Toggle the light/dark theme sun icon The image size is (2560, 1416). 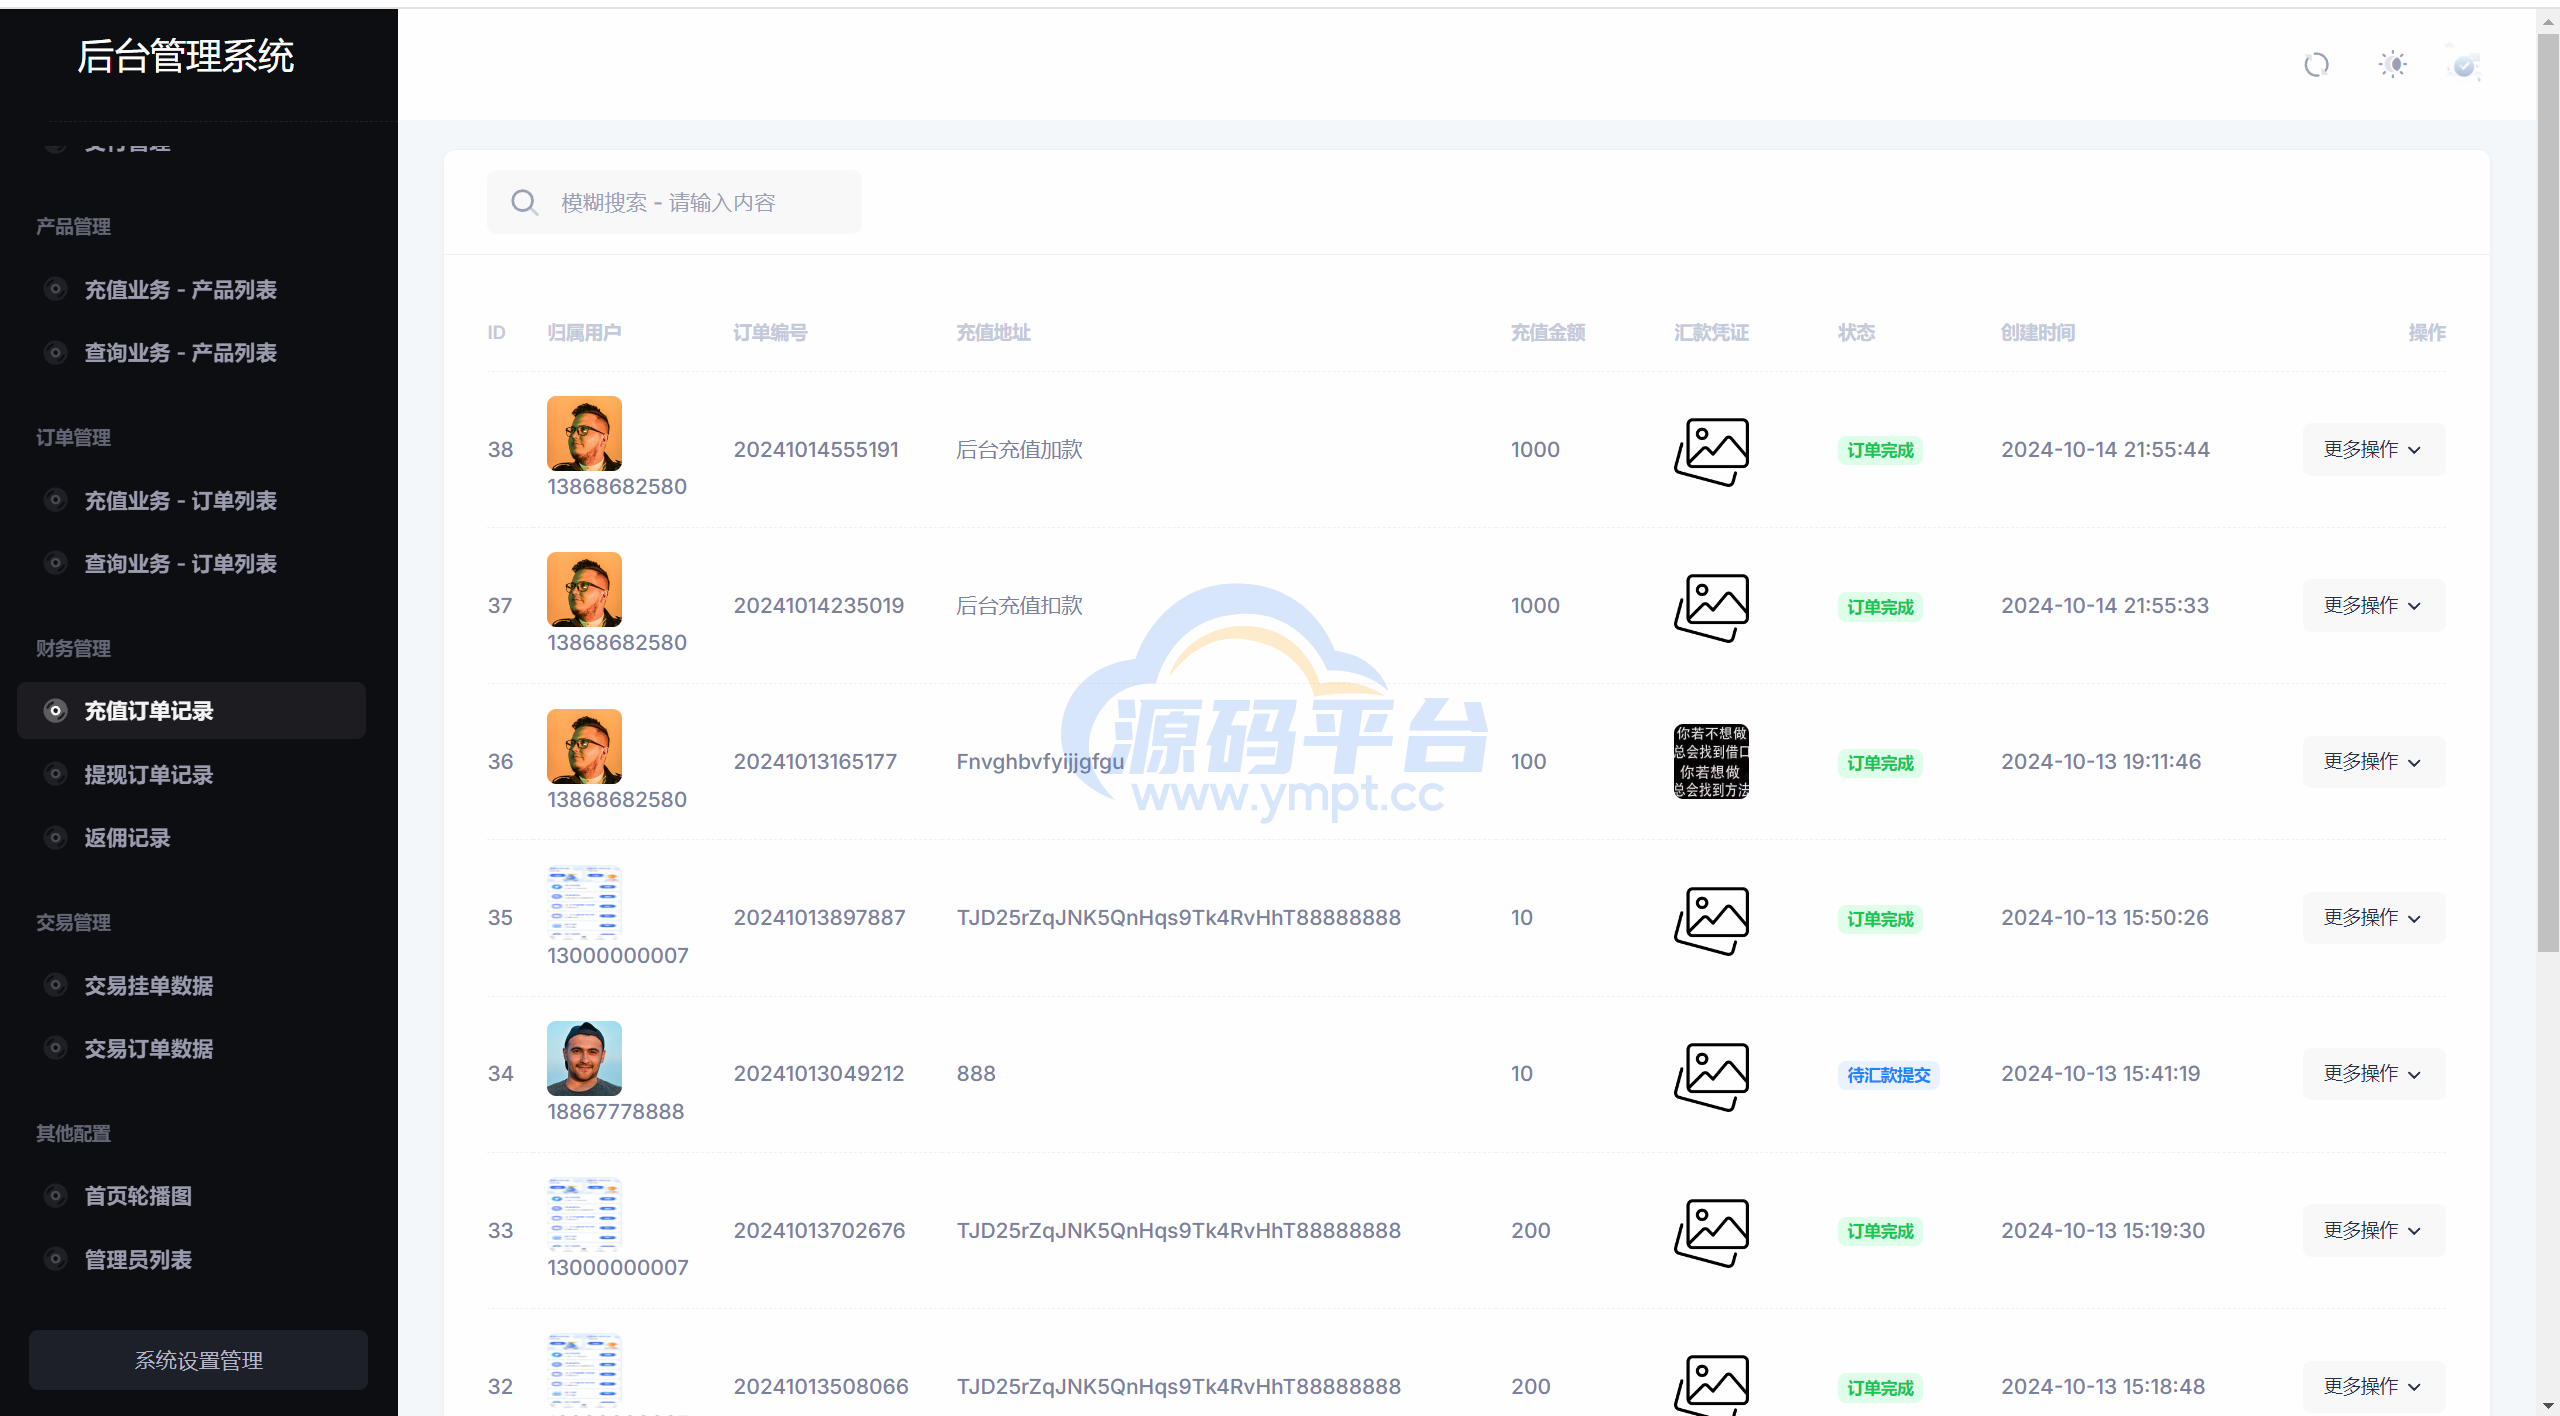(x=2393, y=65)
